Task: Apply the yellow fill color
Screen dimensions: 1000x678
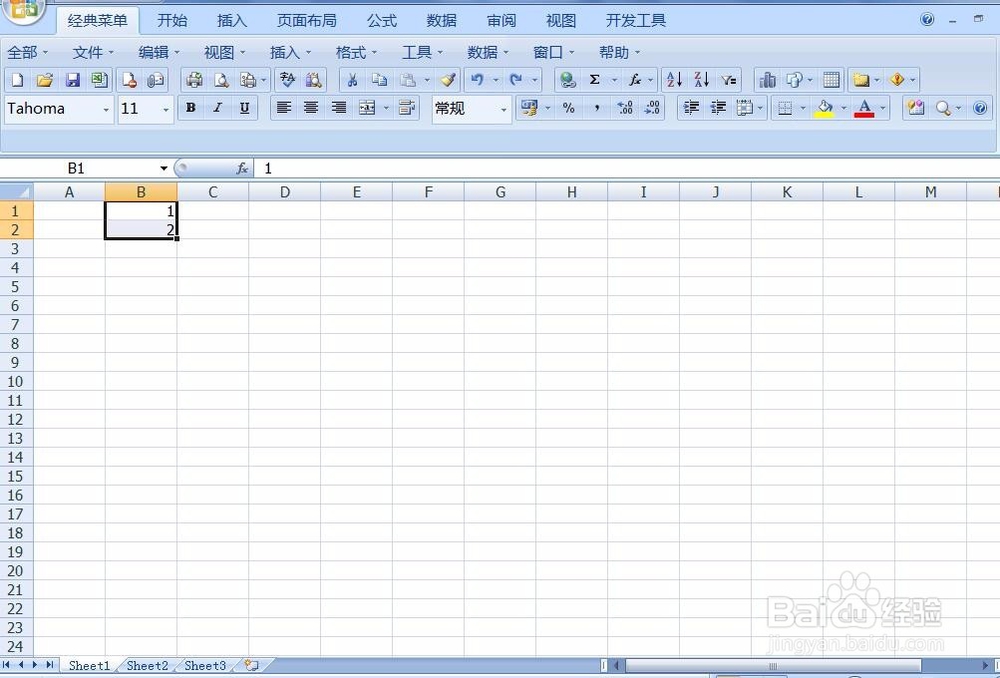Action: (825, 108)
